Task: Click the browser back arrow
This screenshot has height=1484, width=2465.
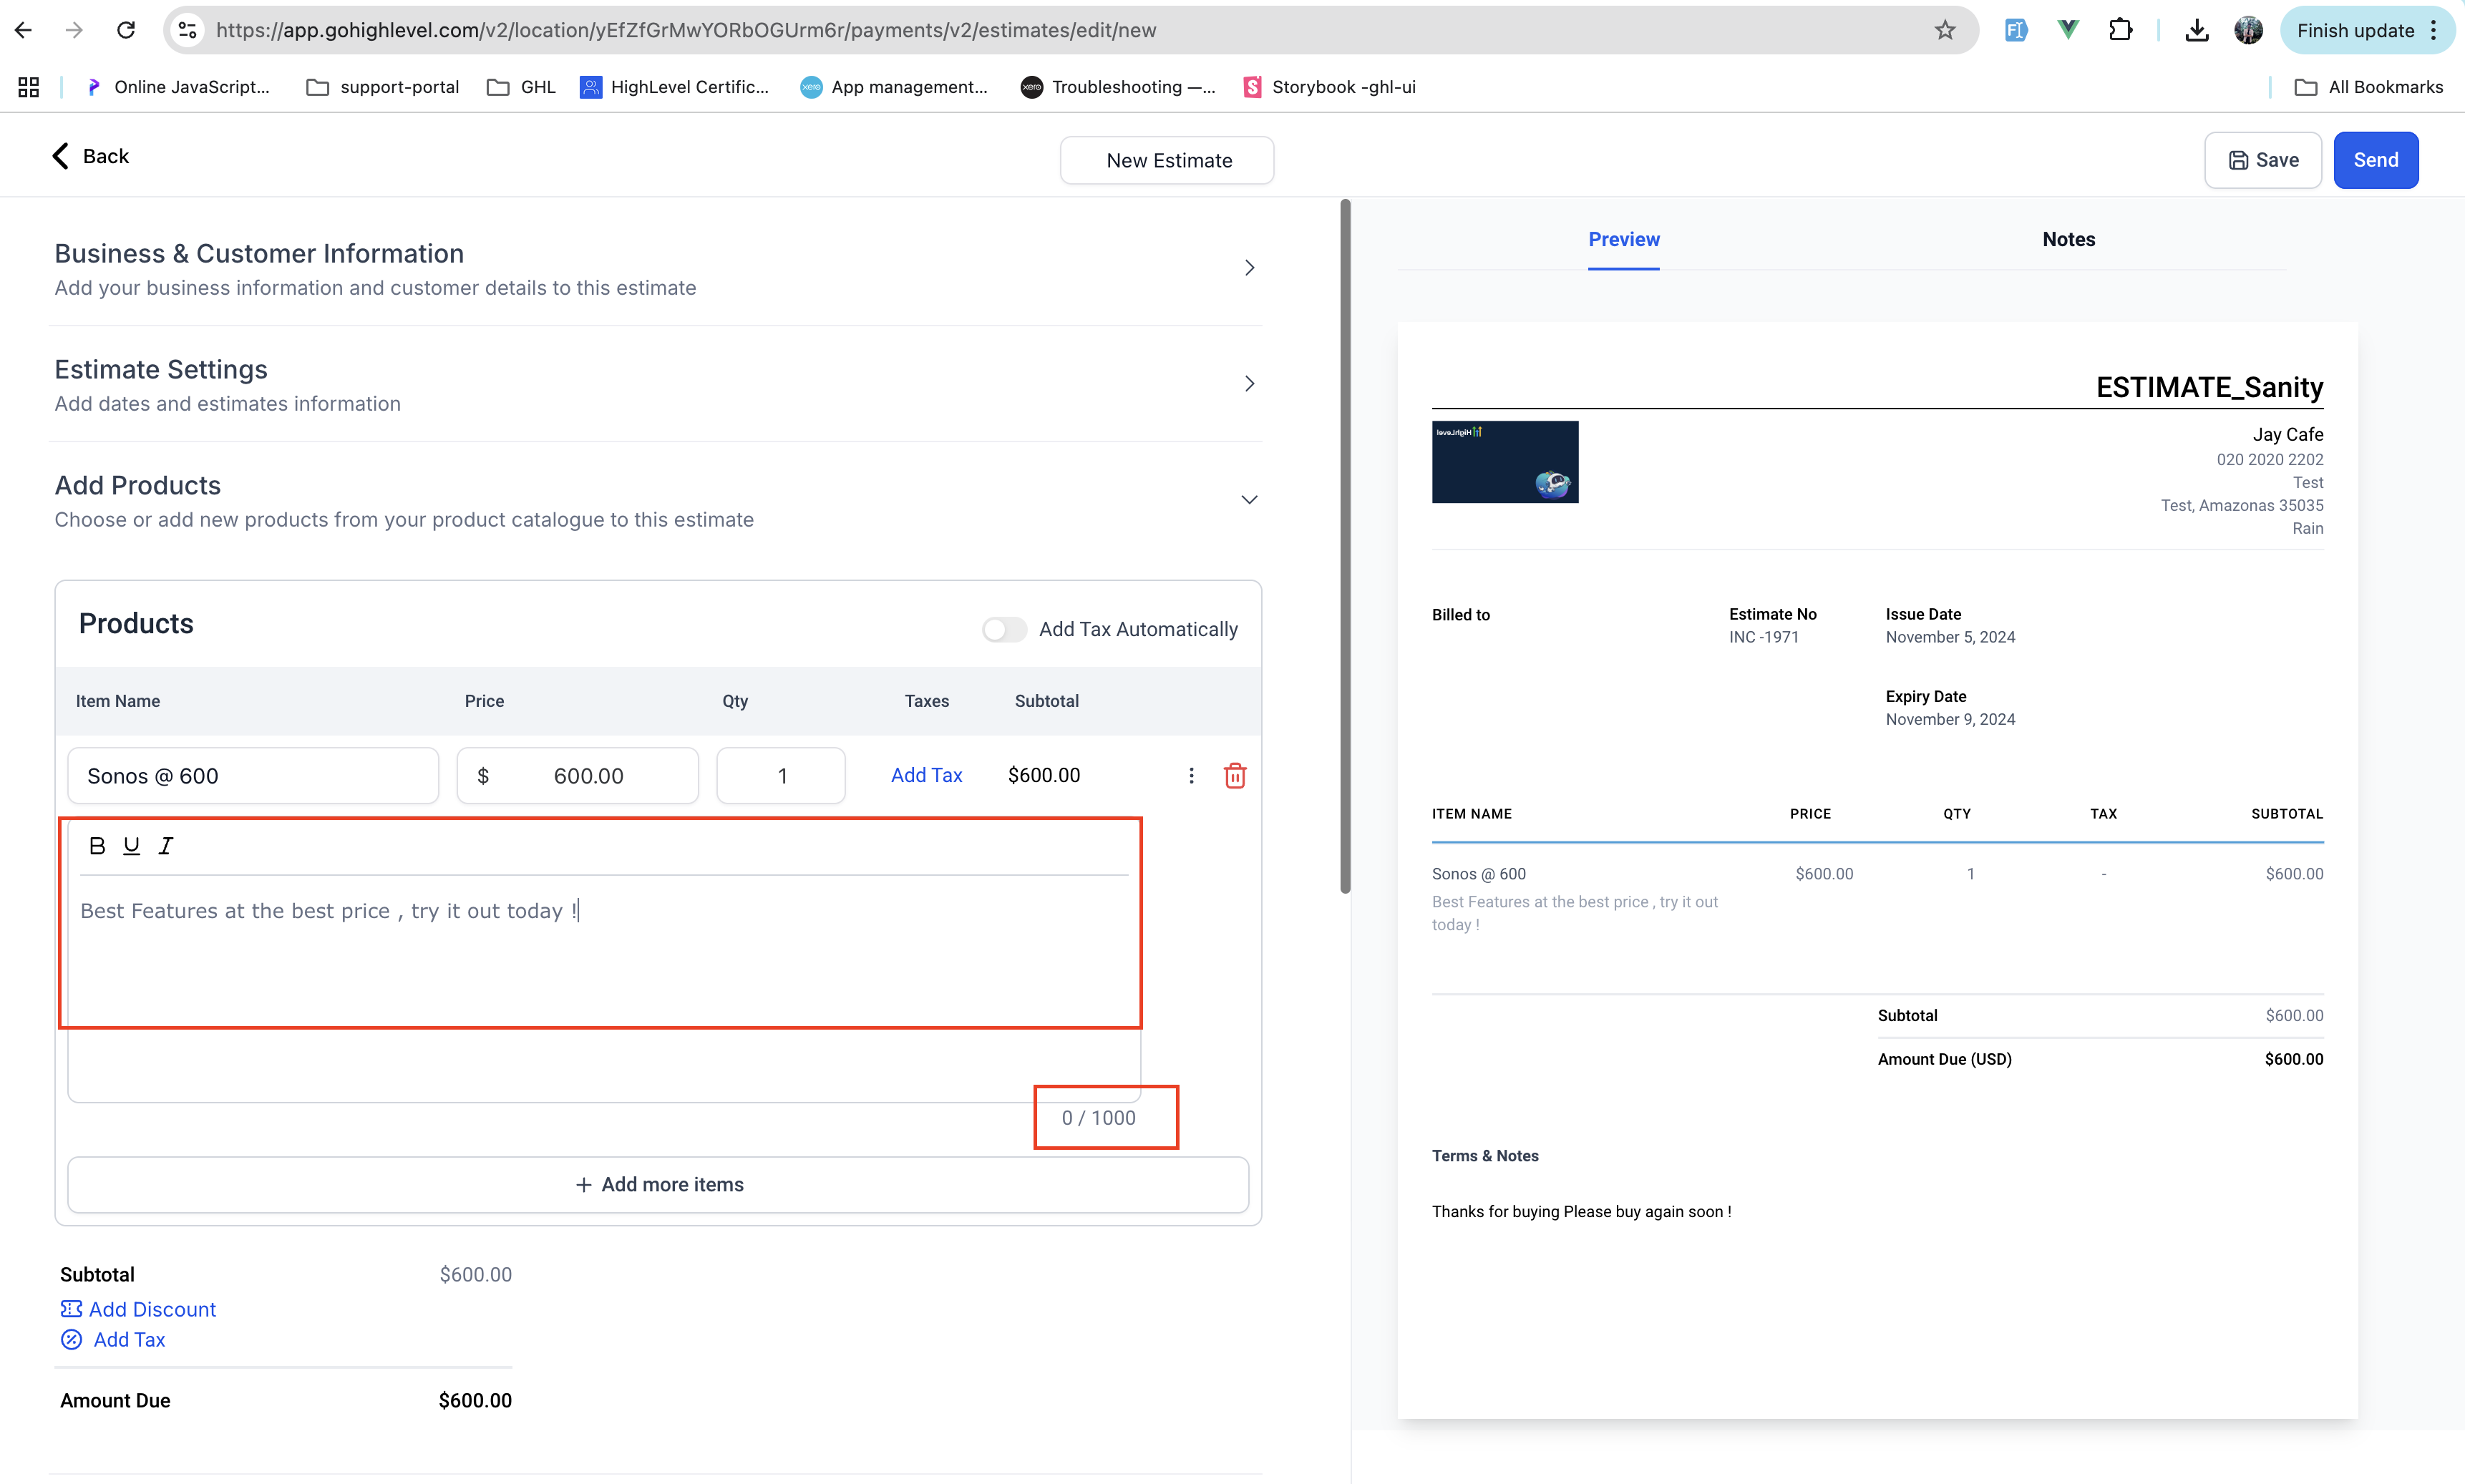Action: pos(24,30)
